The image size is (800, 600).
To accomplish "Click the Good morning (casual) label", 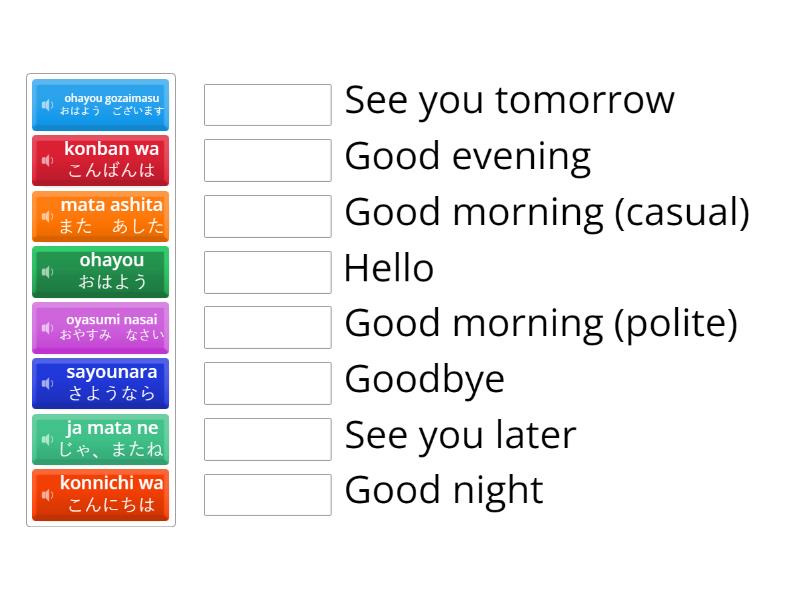I will point(546,211).
